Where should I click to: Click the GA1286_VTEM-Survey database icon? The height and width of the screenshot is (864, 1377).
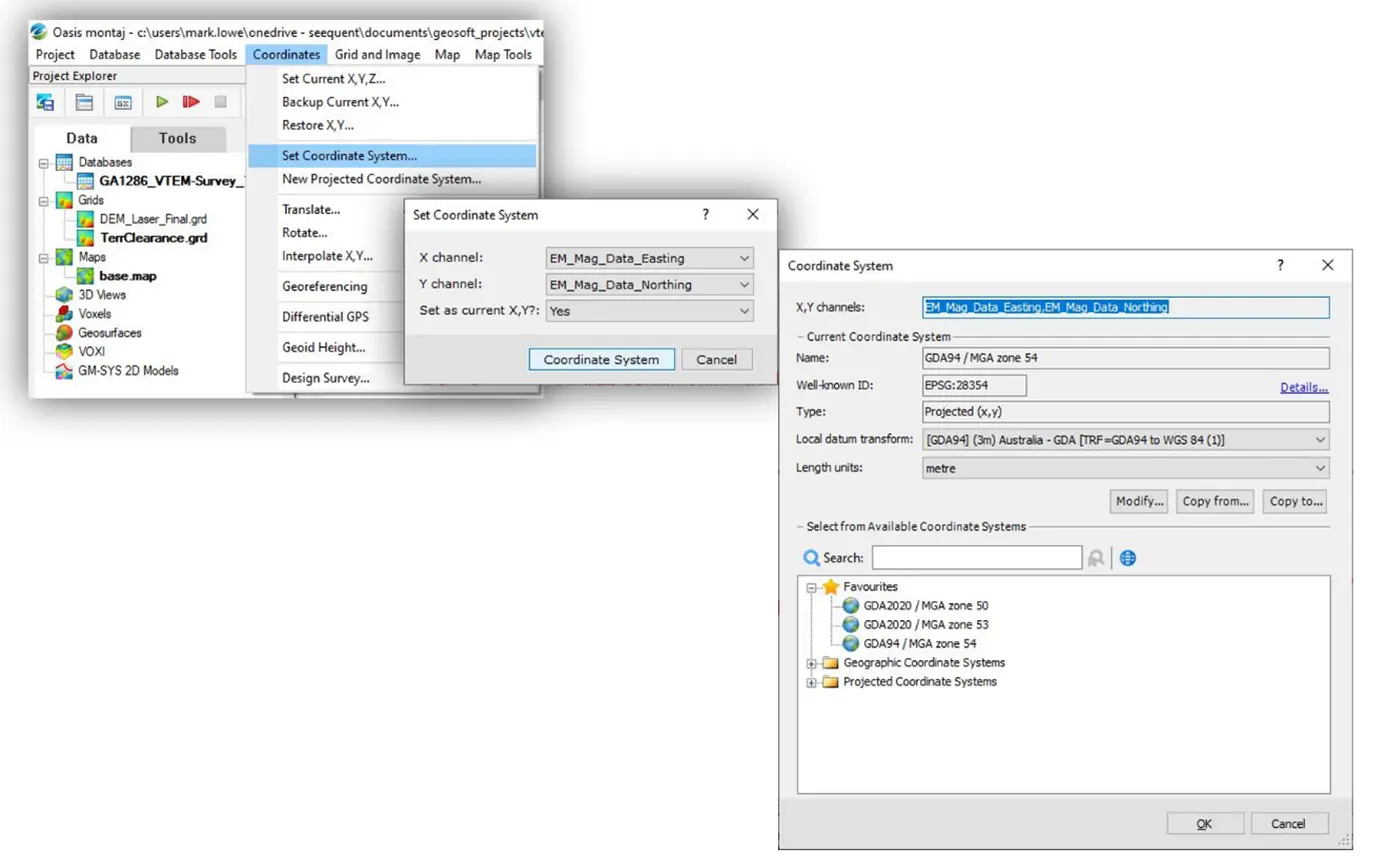pyautogui.click(x=86, y=181)
